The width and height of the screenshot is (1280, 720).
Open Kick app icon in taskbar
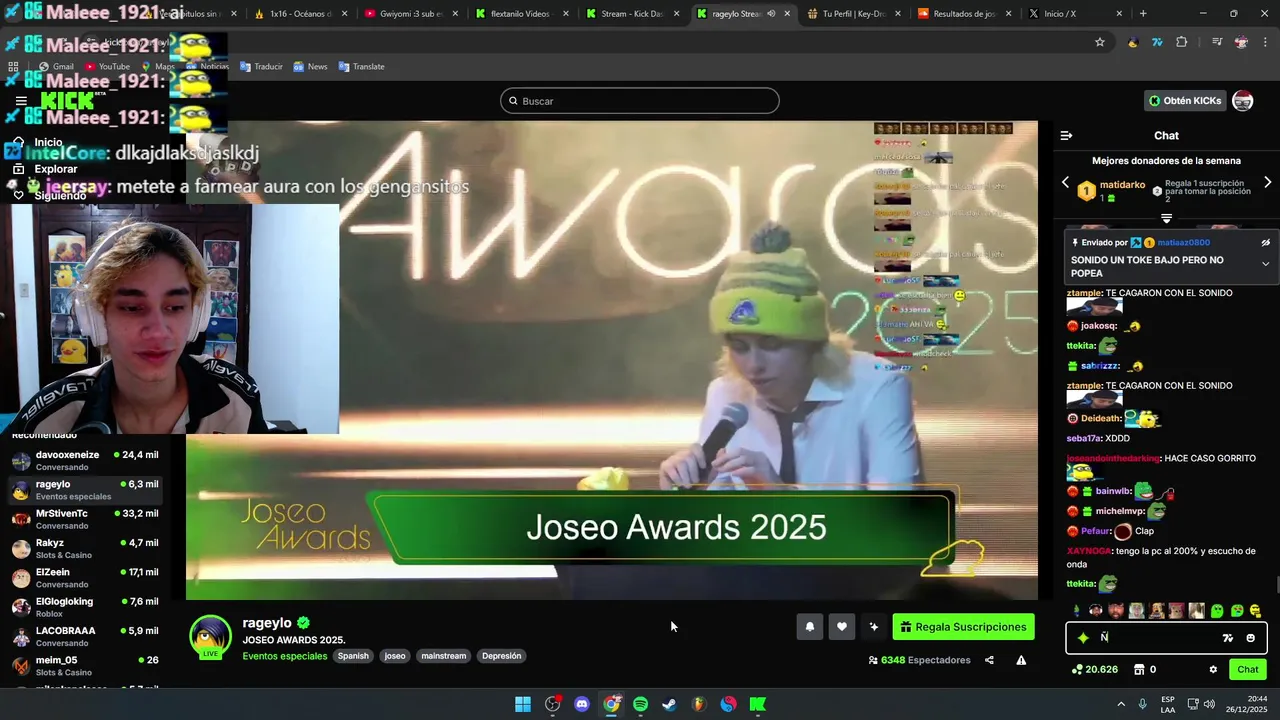(x=758, y=704)
